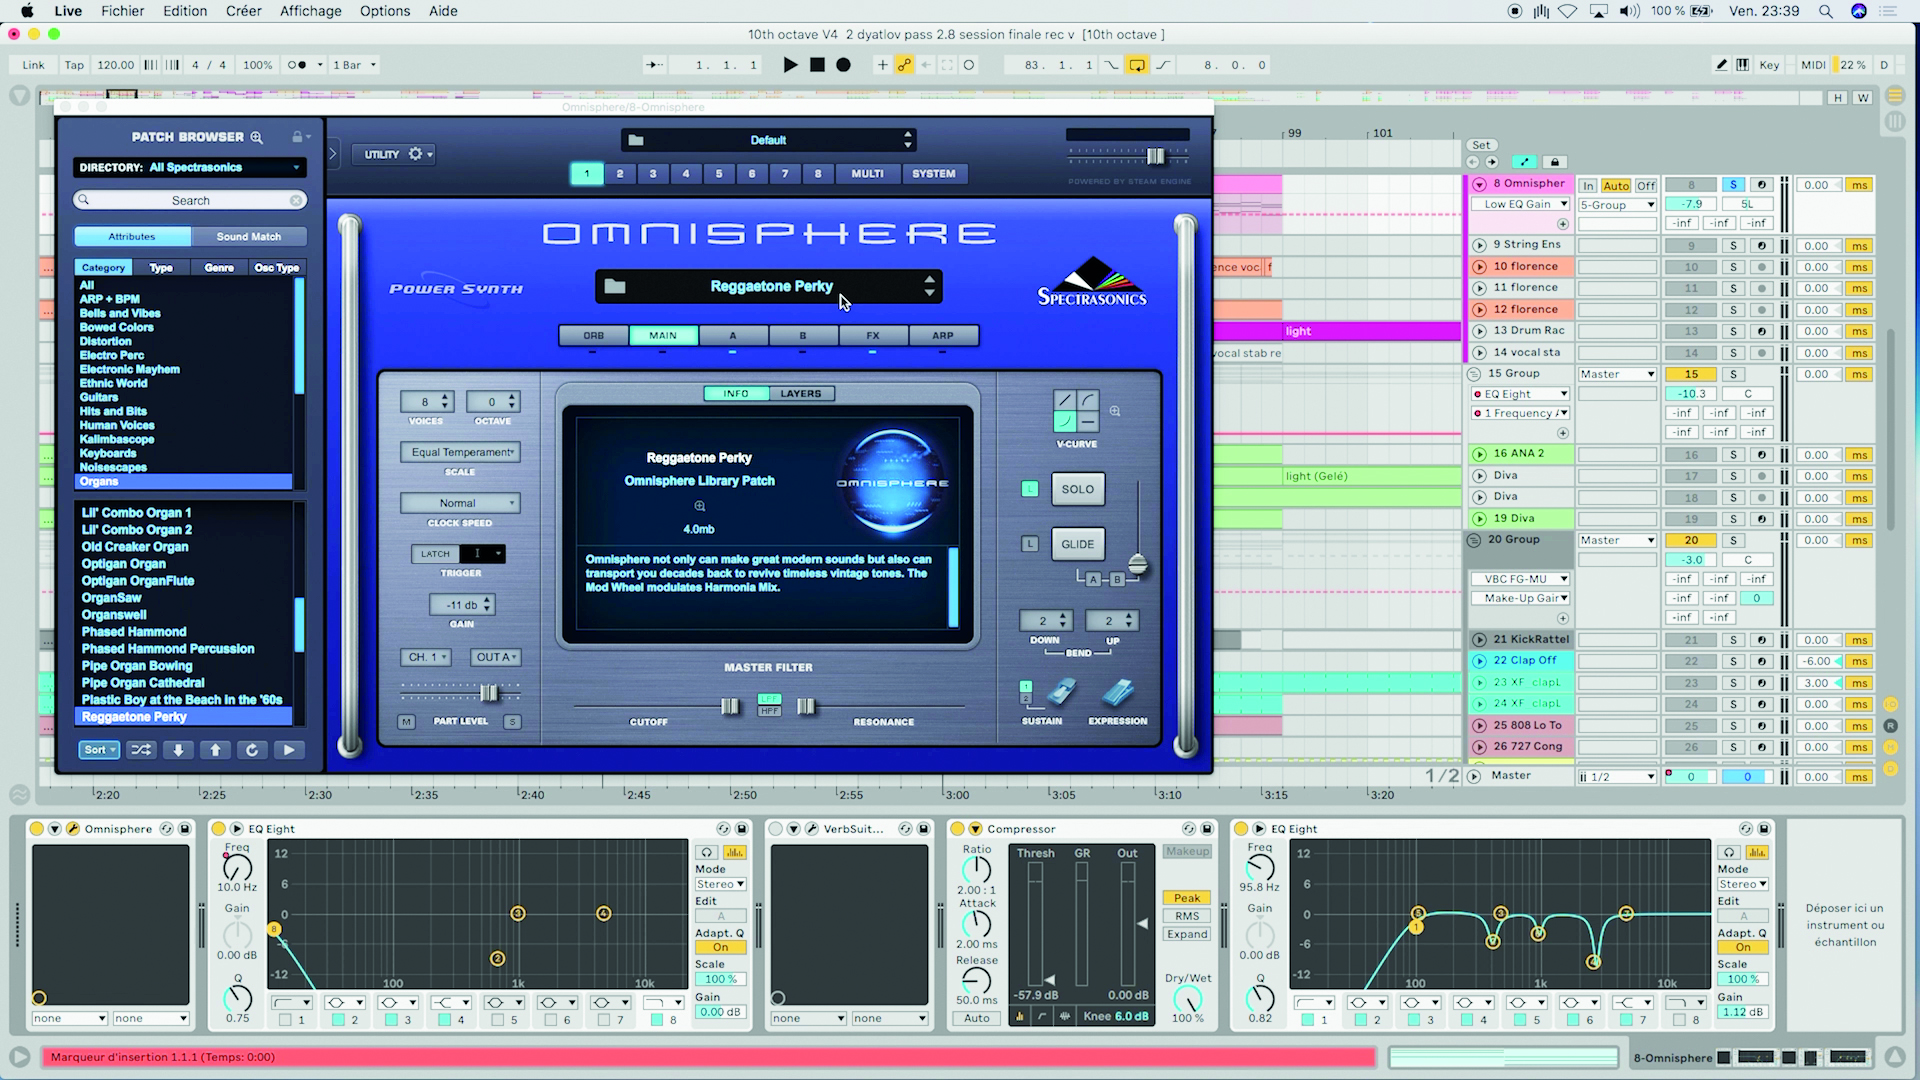This screenshot has width=1920, height=1080.
Task: Click the Stop button in Live transport
Action: pyautogui.click(x=817, y=65)
